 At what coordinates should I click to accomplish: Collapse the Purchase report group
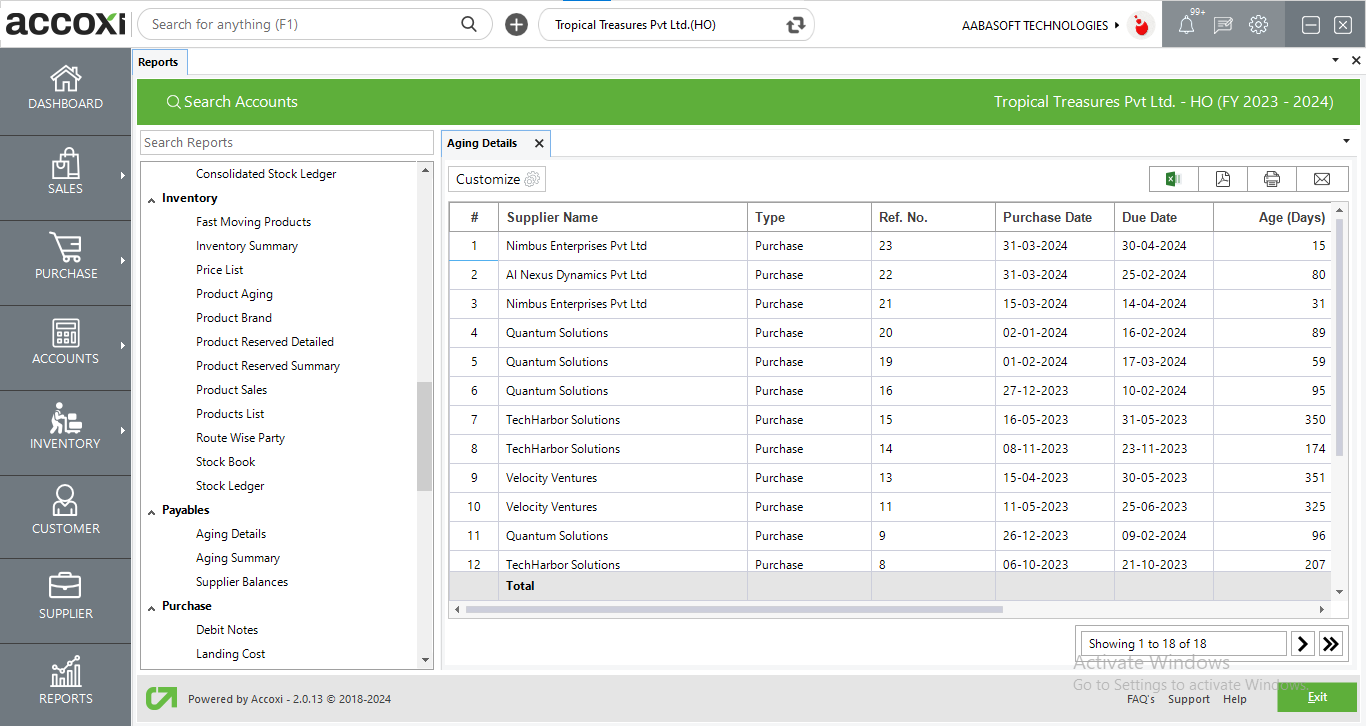click(x=152, y=607)
